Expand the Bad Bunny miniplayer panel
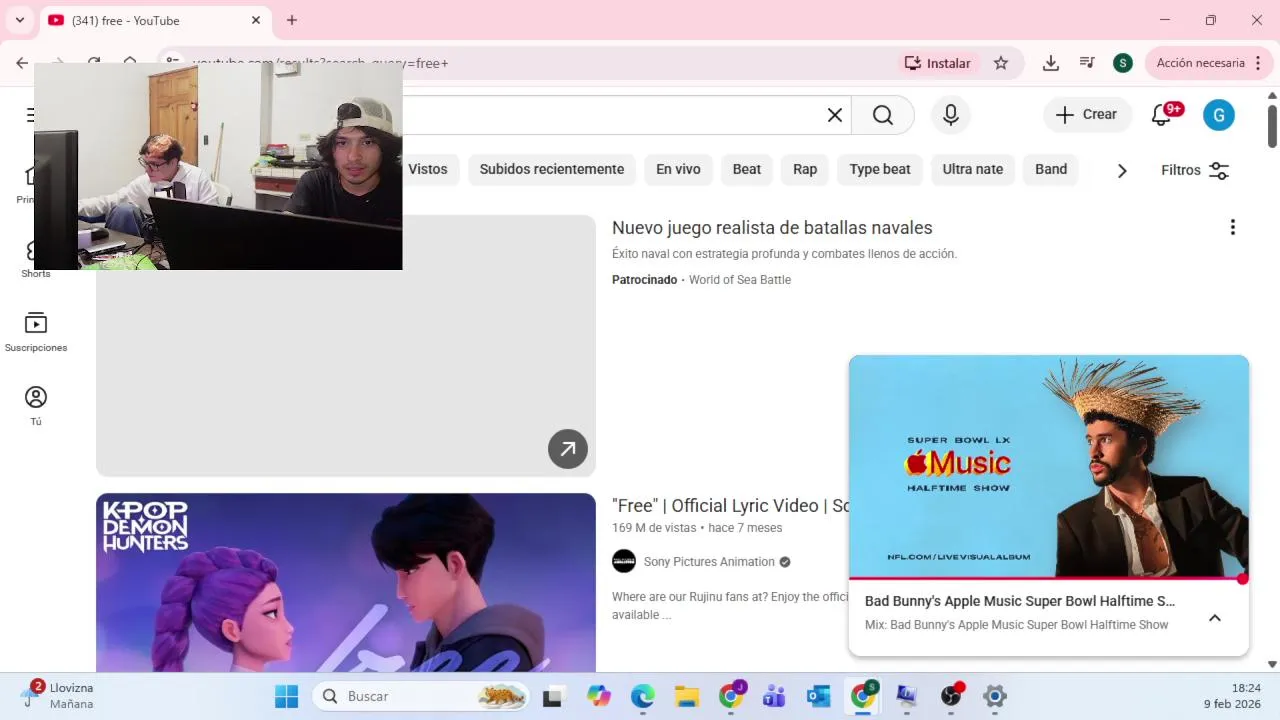 [x=1215, y=618]
